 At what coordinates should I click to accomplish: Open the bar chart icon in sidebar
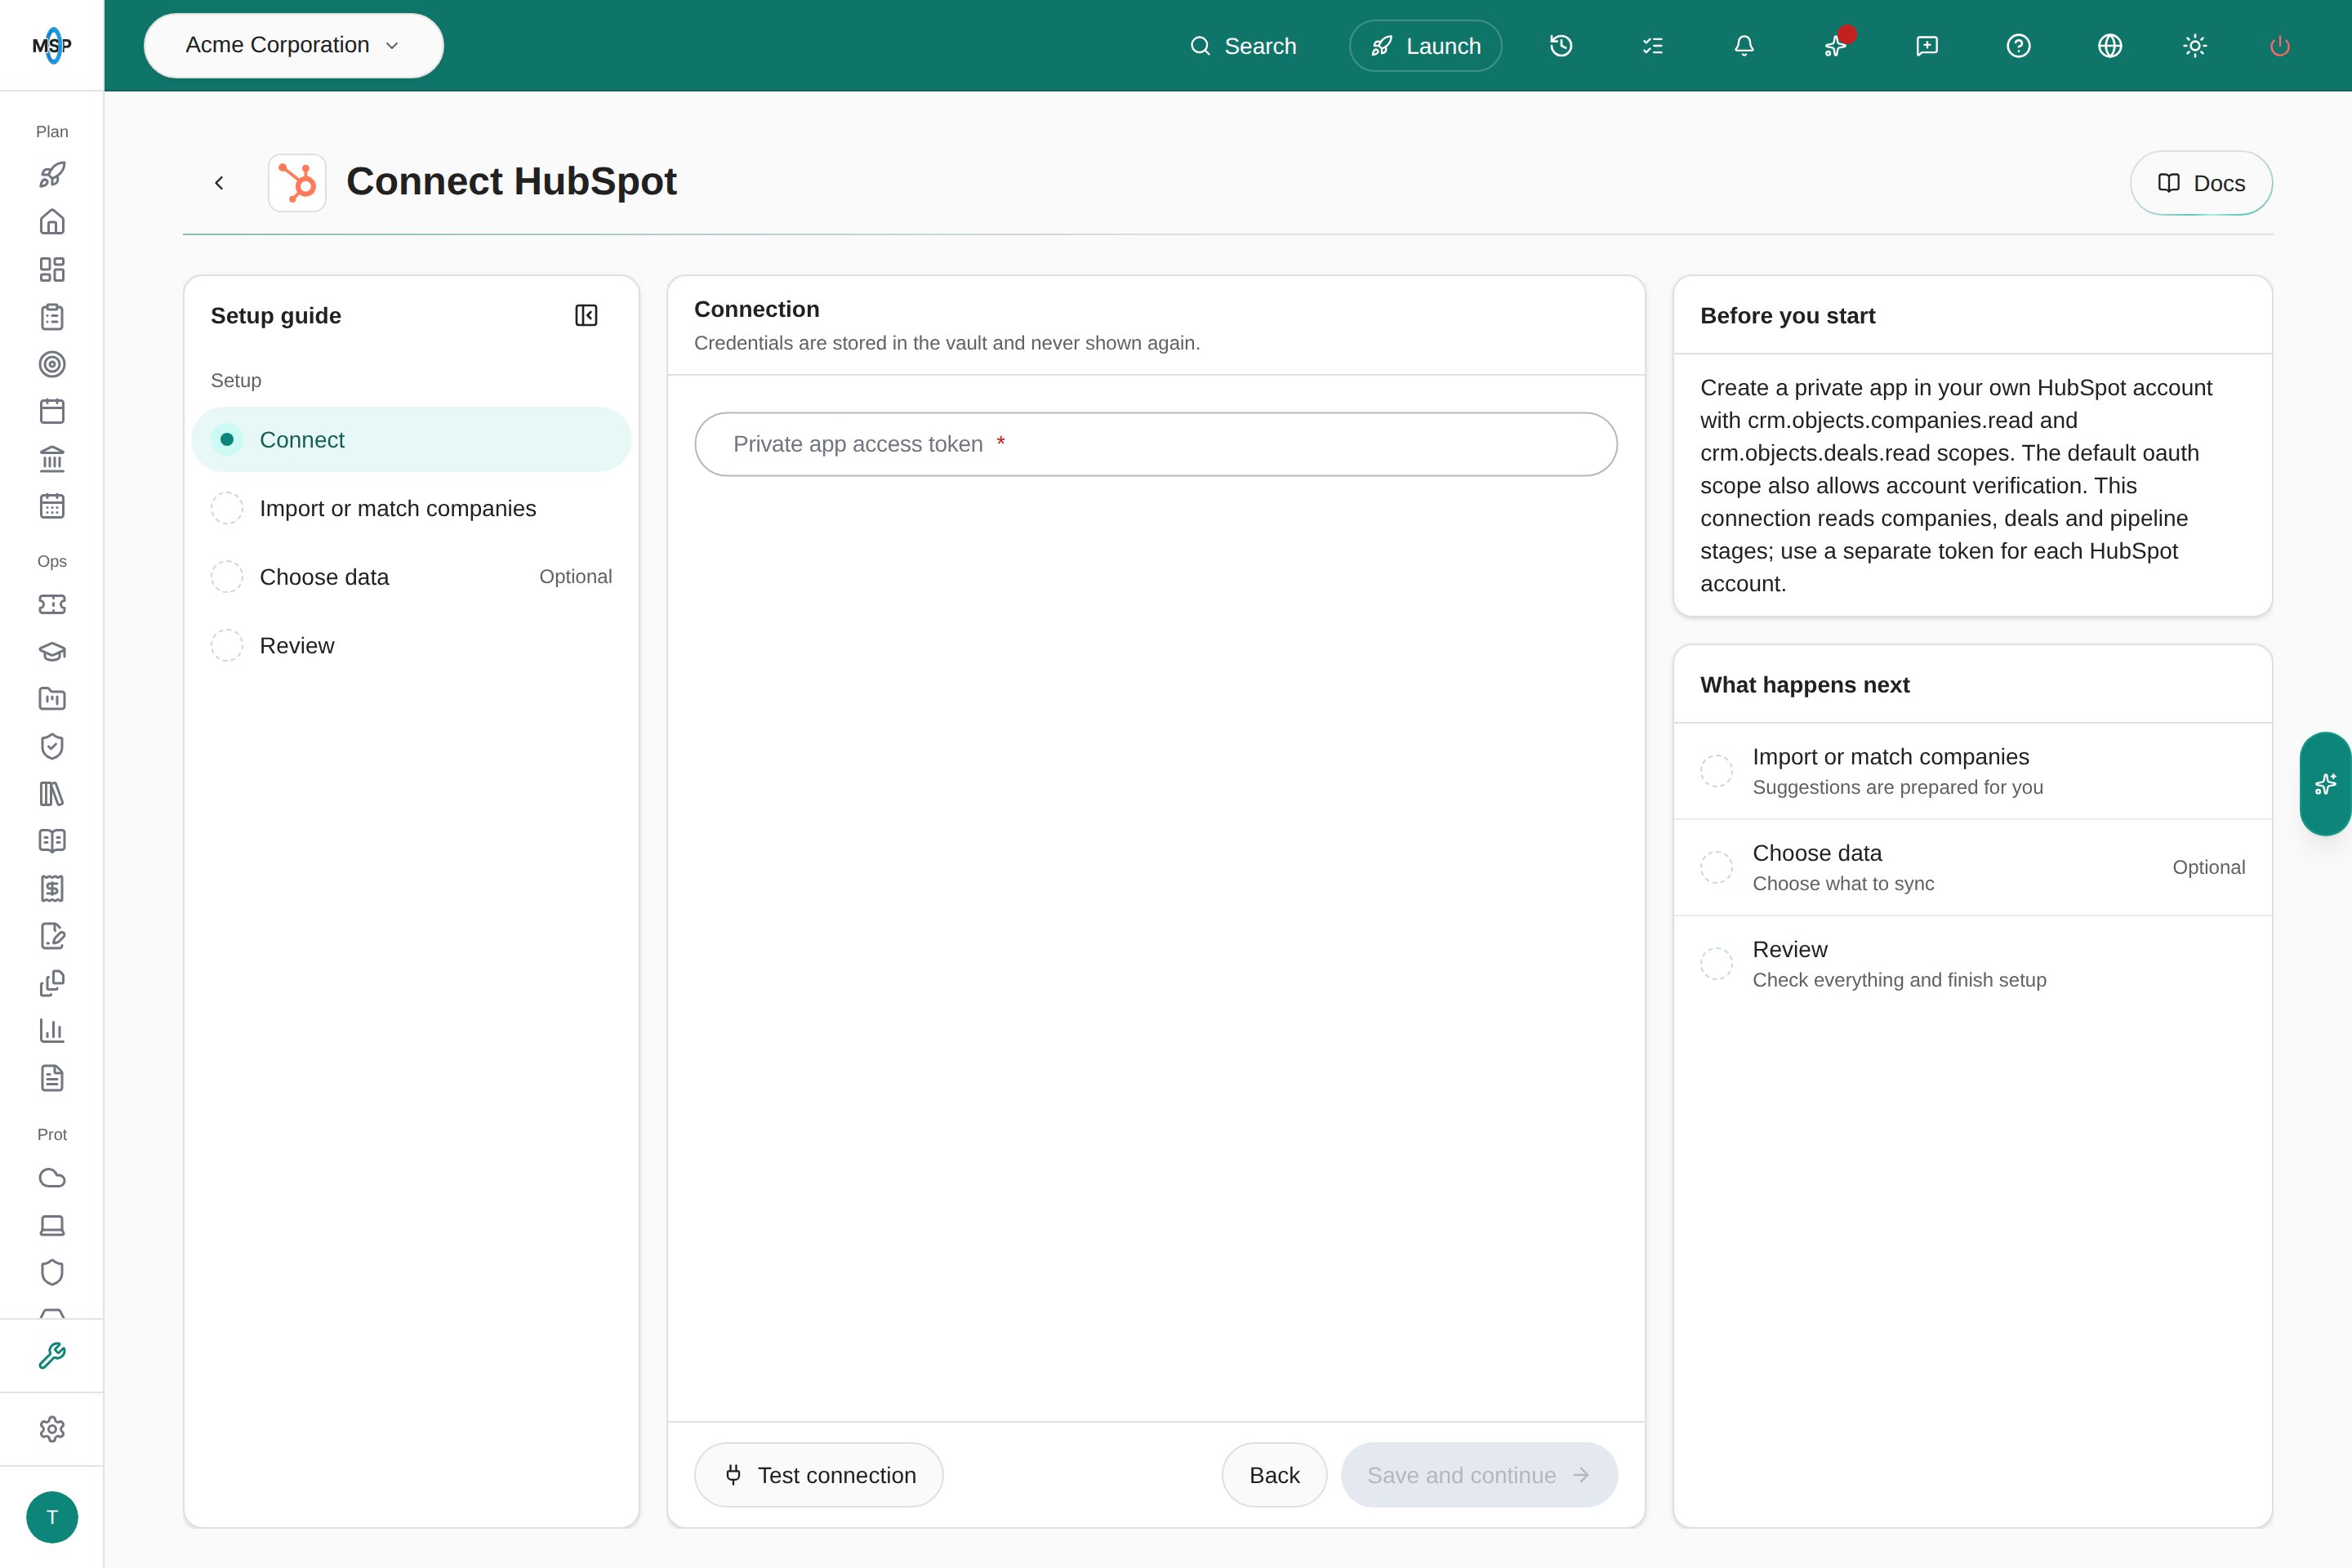tap(52, 1031)
